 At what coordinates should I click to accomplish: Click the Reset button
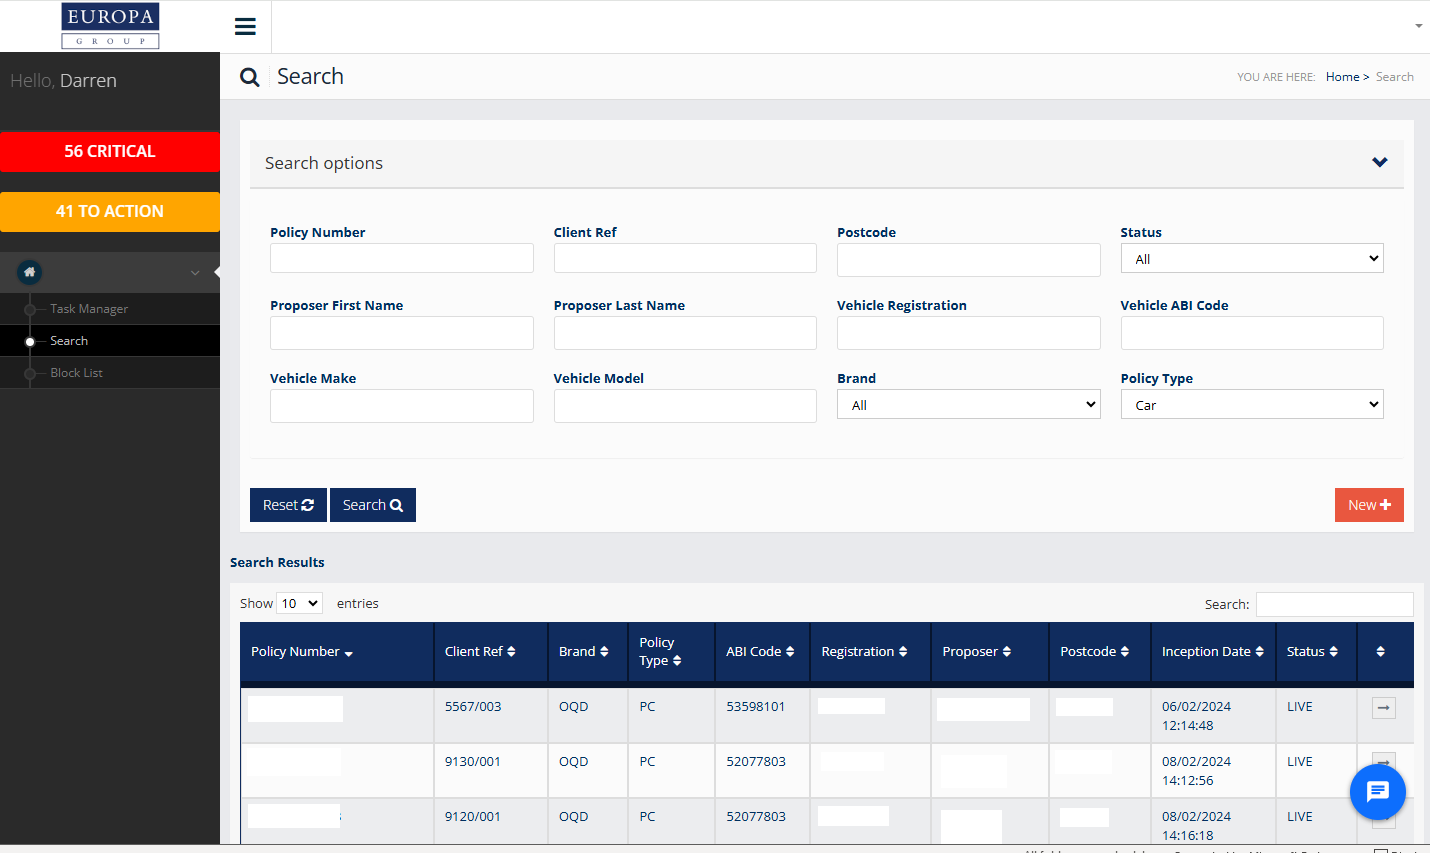tap(288, 505)
